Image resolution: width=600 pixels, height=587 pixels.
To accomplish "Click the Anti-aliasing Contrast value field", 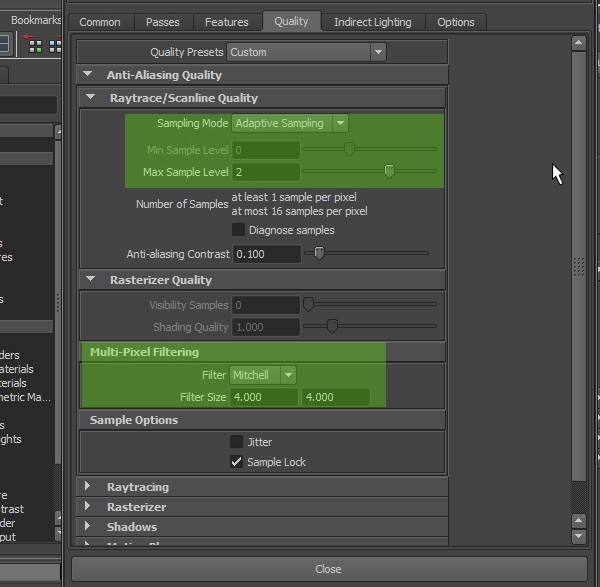I will pos(267,254).
